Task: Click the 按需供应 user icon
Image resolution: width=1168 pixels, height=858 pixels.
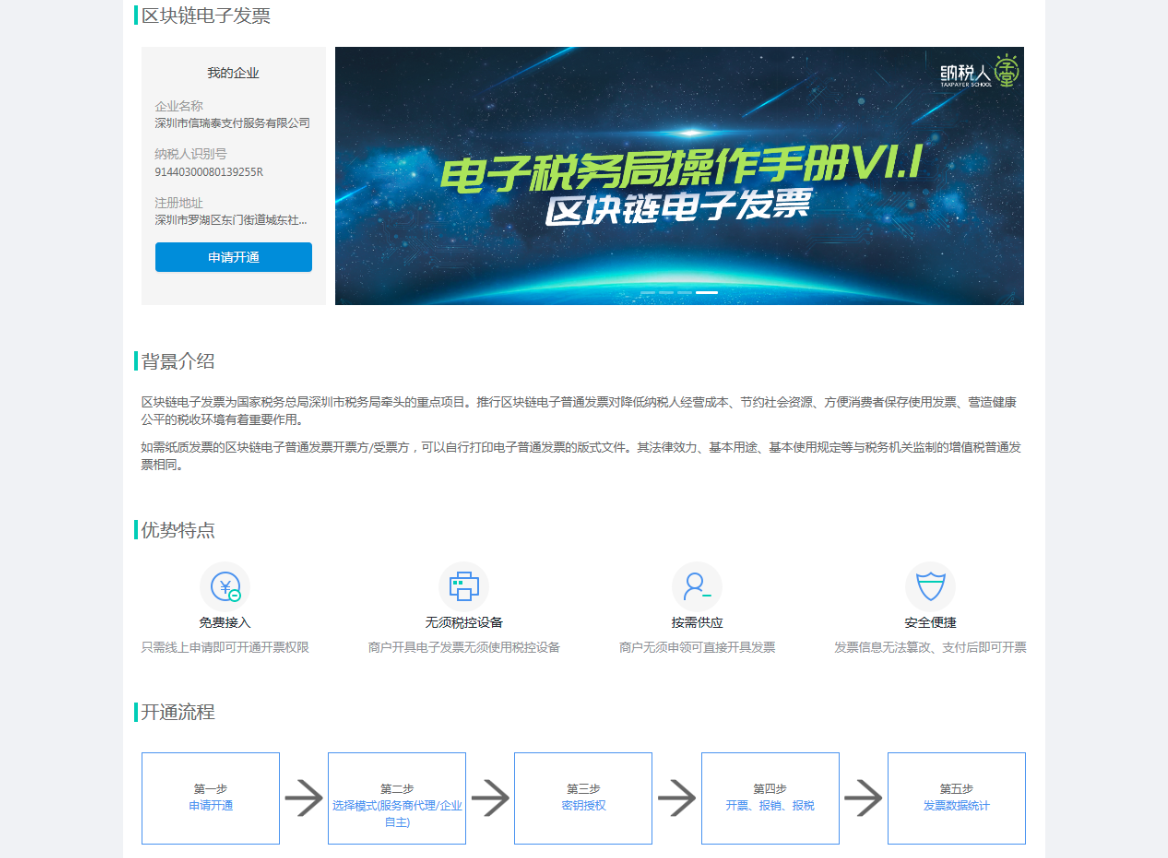Action: (x=696, y=587)
